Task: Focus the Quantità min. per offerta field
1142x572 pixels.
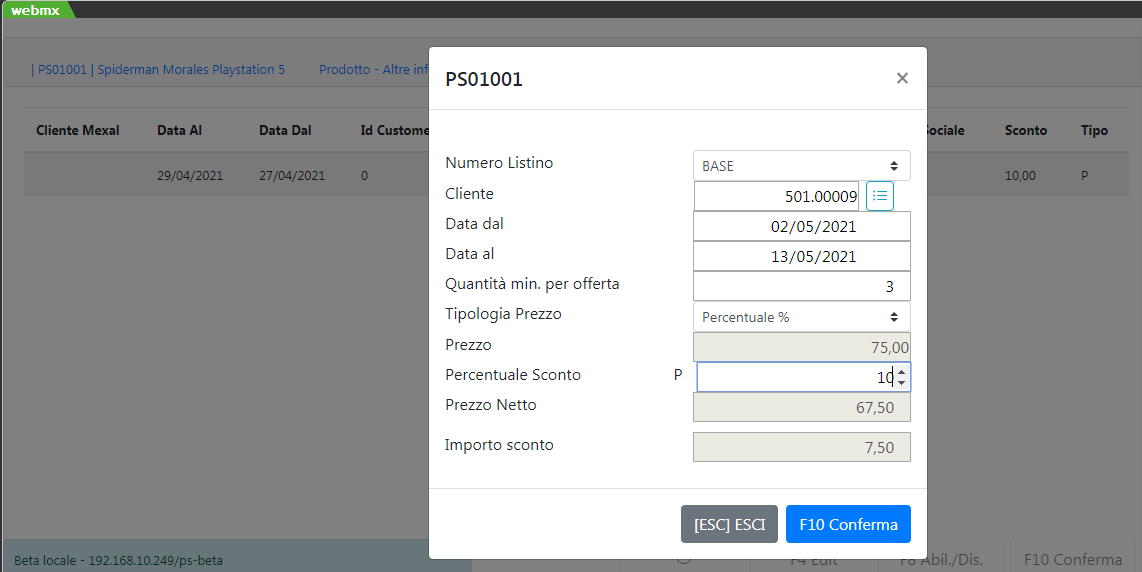Action: [801, 287]
